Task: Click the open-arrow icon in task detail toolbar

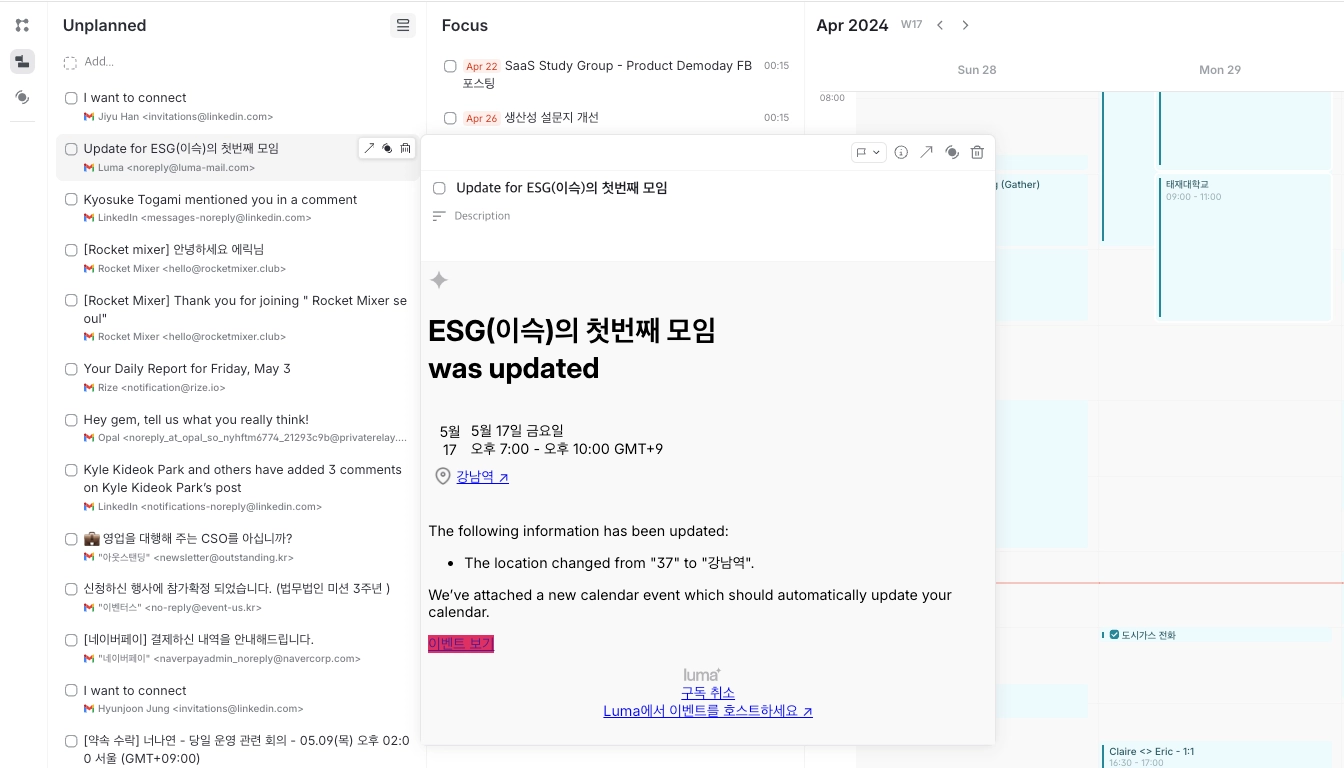Action: (927, 152)
